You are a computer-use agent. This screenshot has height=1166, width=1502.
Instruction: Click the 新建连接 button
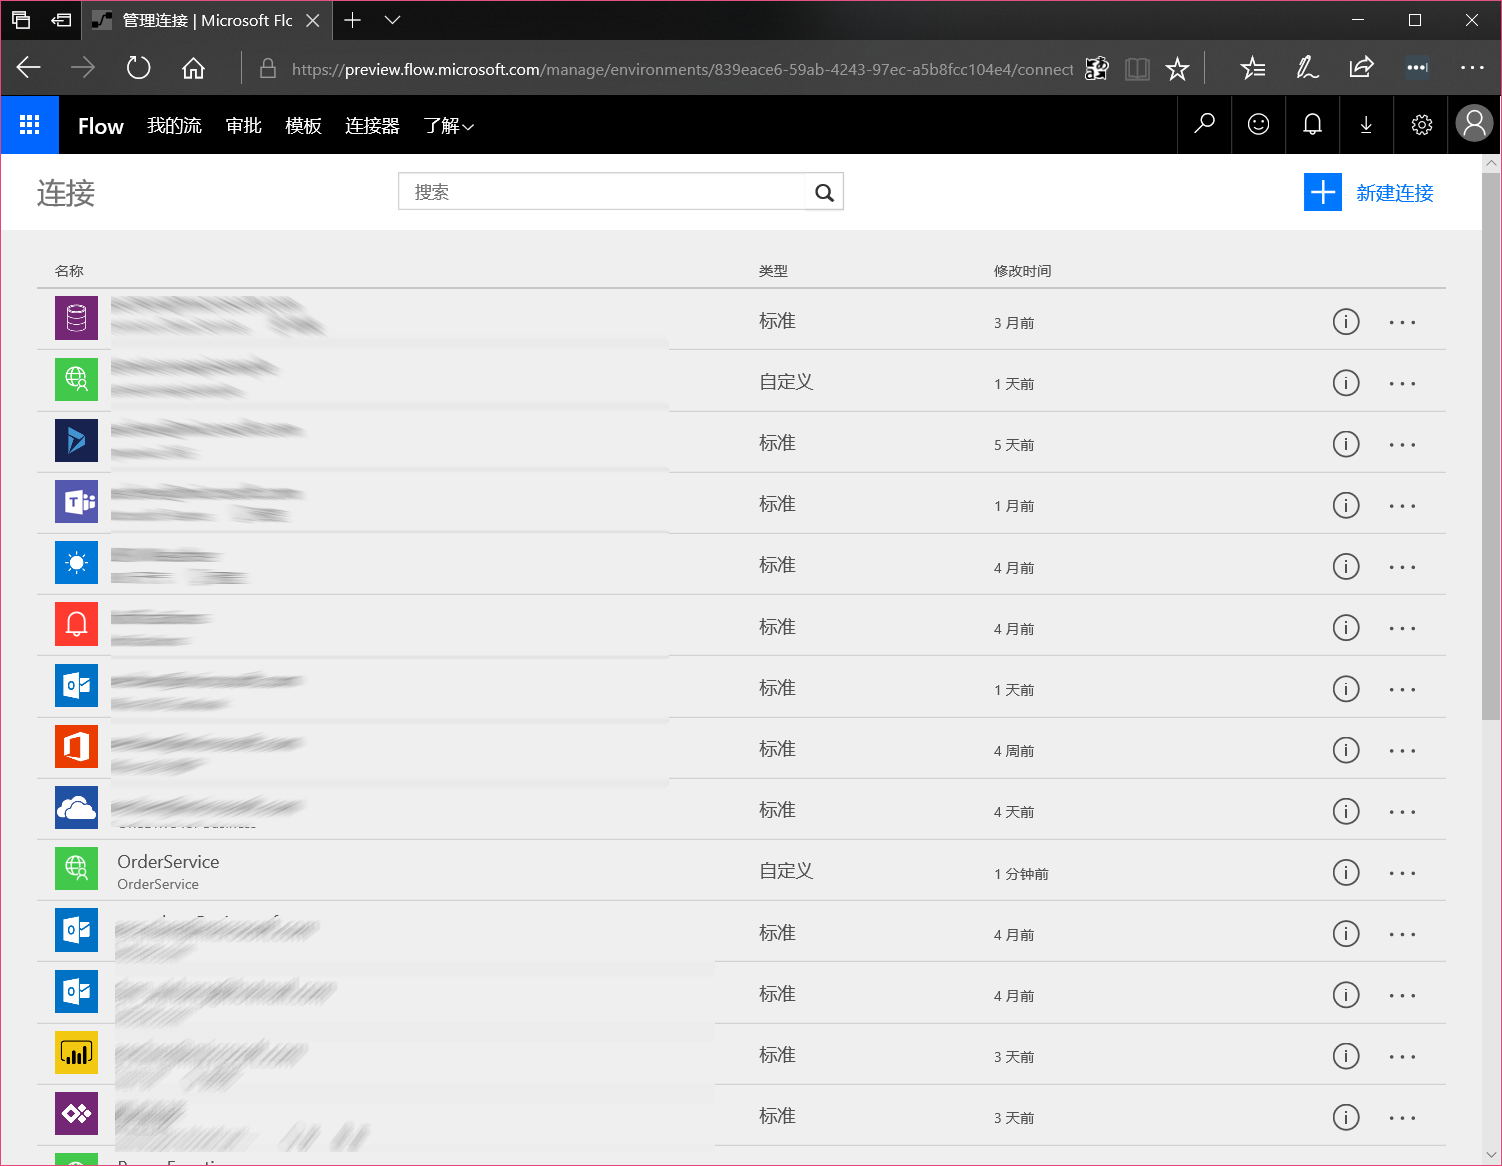coord(1369,192)
